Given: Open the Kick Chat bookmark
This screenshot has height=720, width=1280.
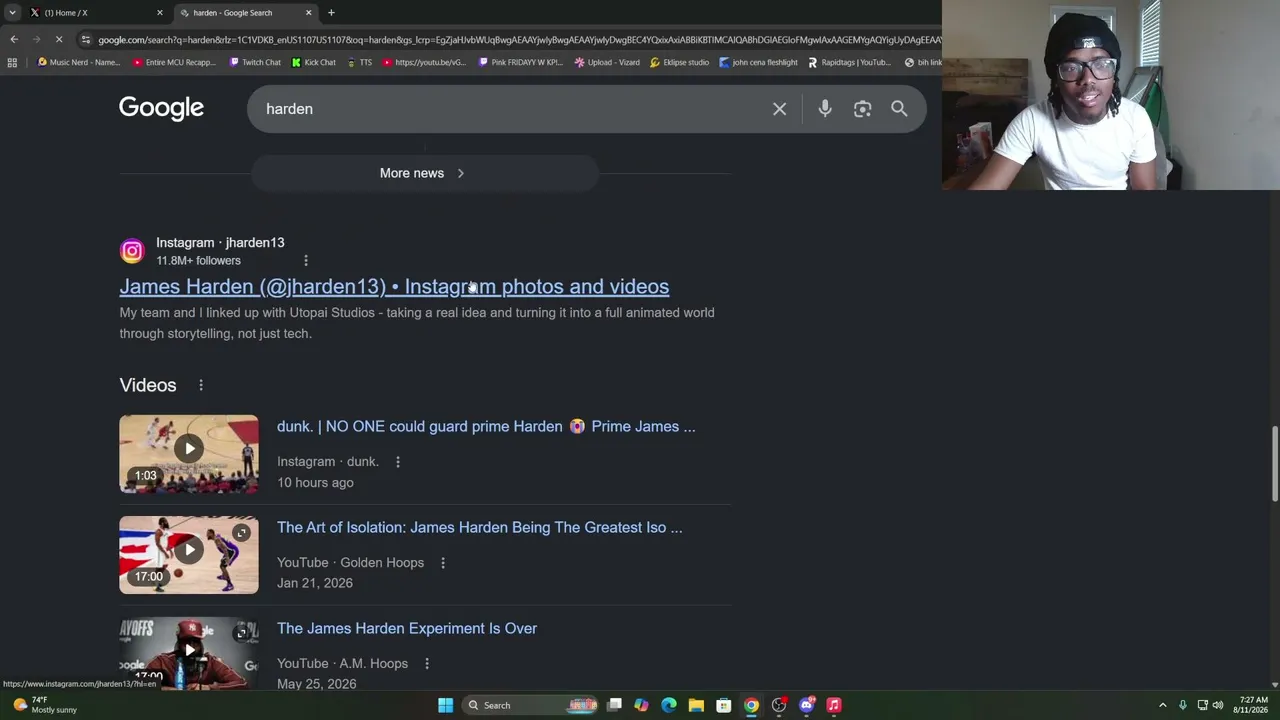Looking at the screenshot, I should [x=313, y=62].
